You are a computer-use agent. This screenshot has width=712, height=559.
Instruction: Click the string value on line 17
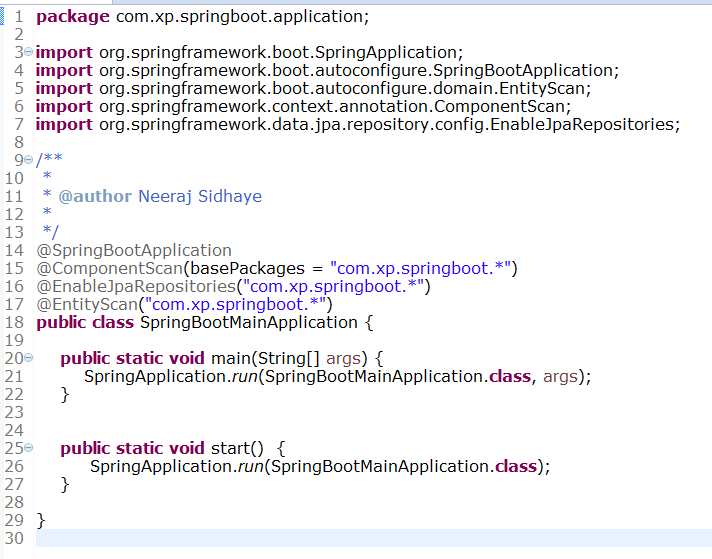(235, 304)
